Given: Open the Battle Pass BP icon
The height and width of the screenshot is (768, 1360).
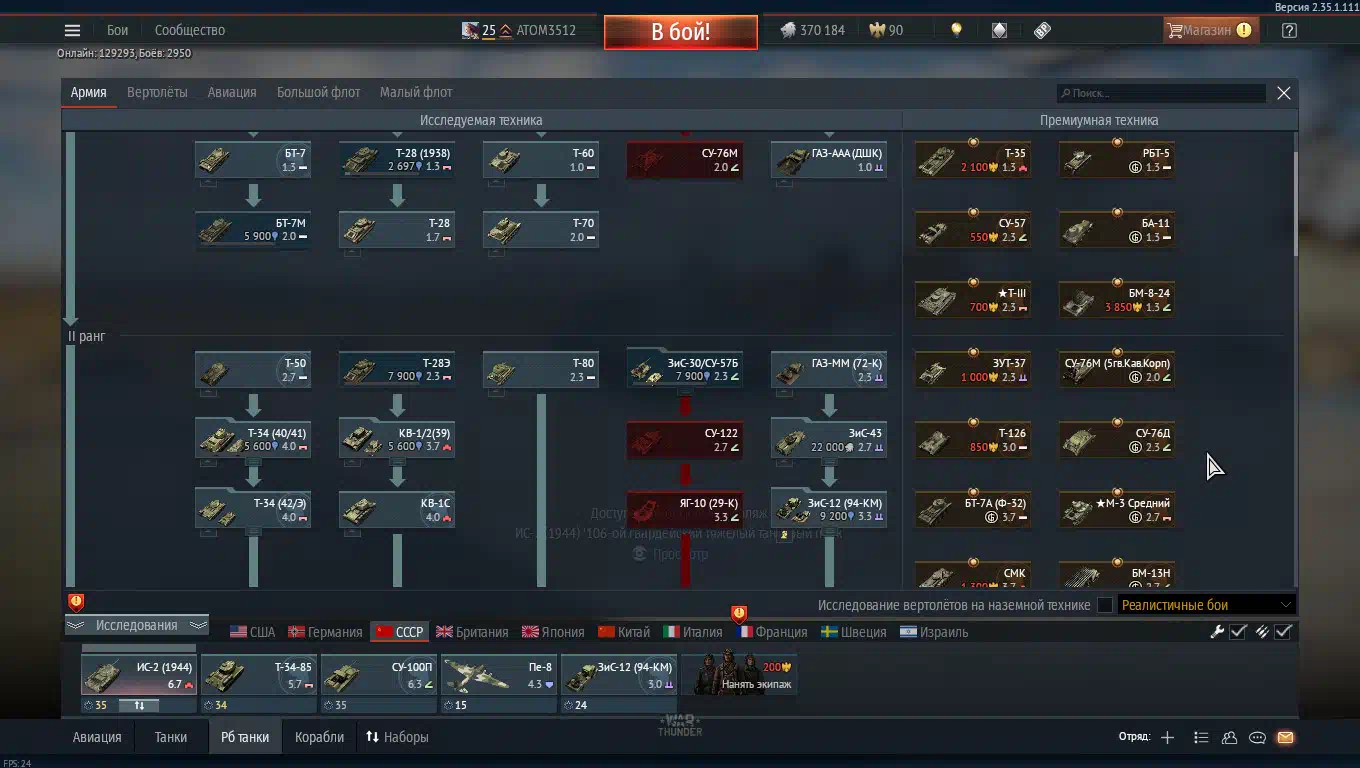Looking at the screenshot, I should pyautogui.click(x=1042, y=30).
